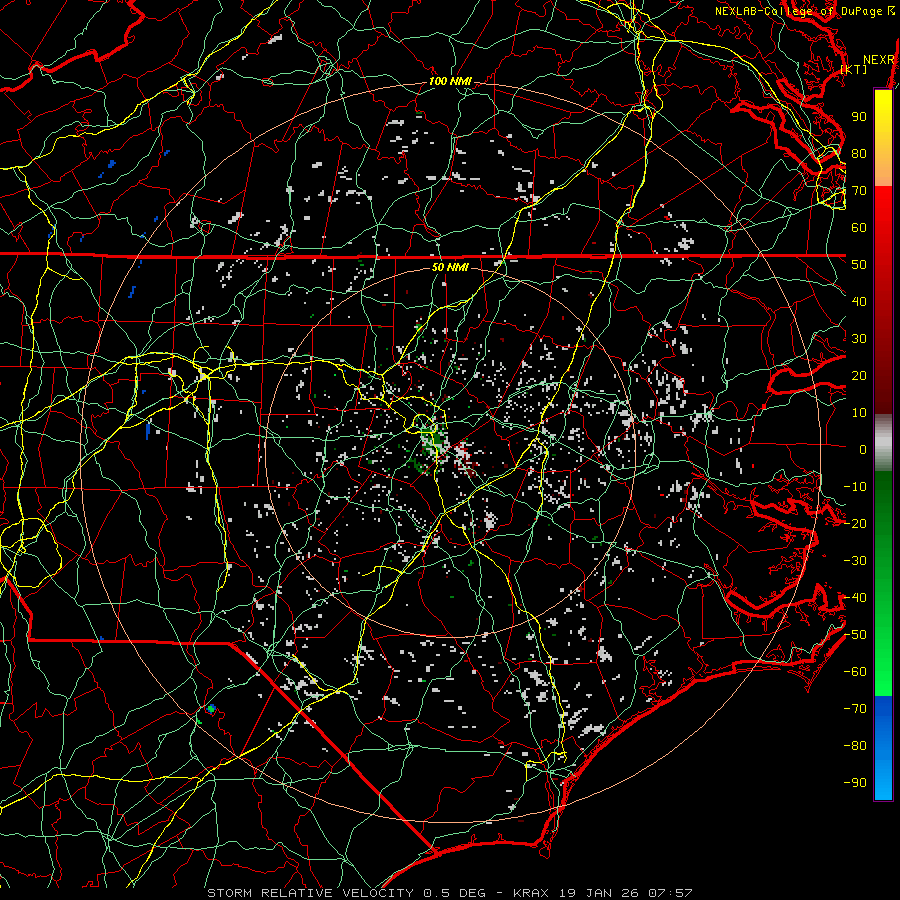Click the '100 NMI' range ring label
The width and height of the screenshot is (900, 900).
click(450, 82)
